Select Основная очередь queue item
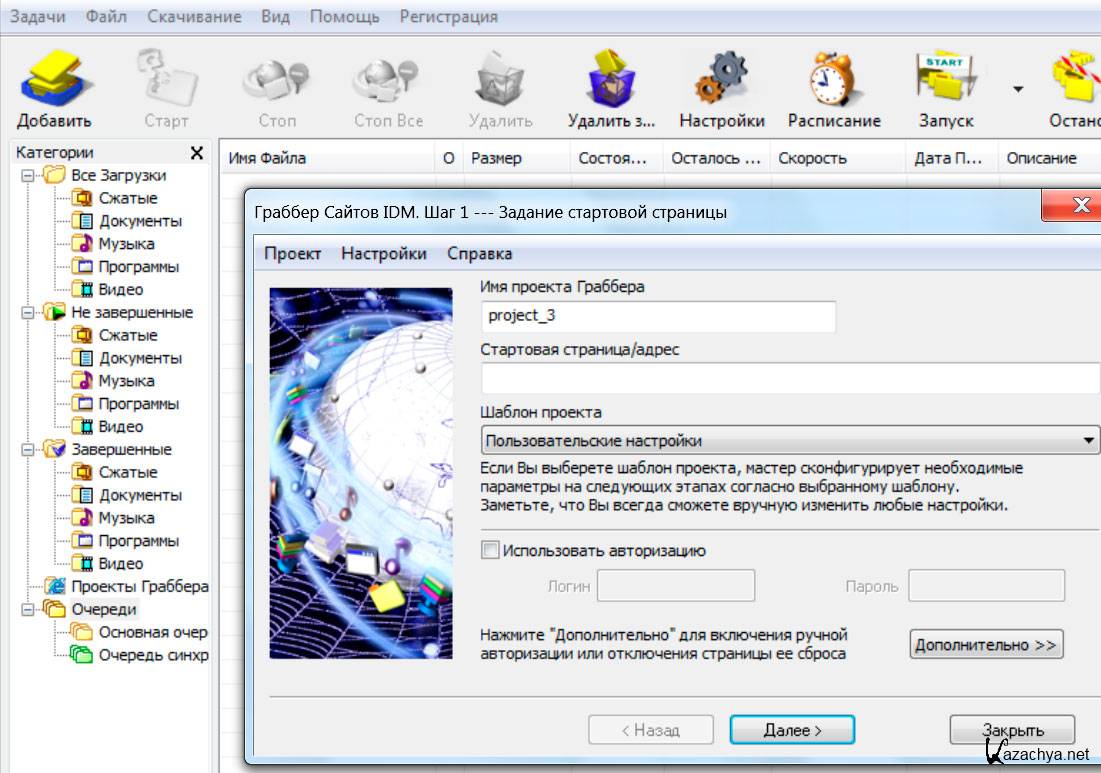 [152, 632]
